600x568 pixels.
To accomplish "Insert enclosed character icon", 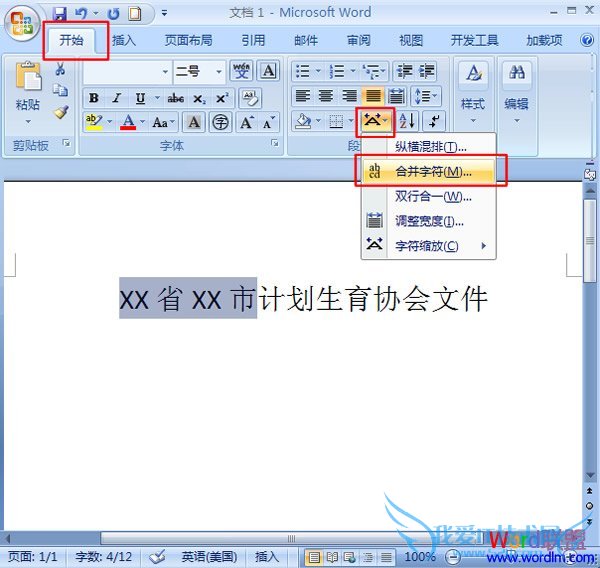I will coord(220,122).
